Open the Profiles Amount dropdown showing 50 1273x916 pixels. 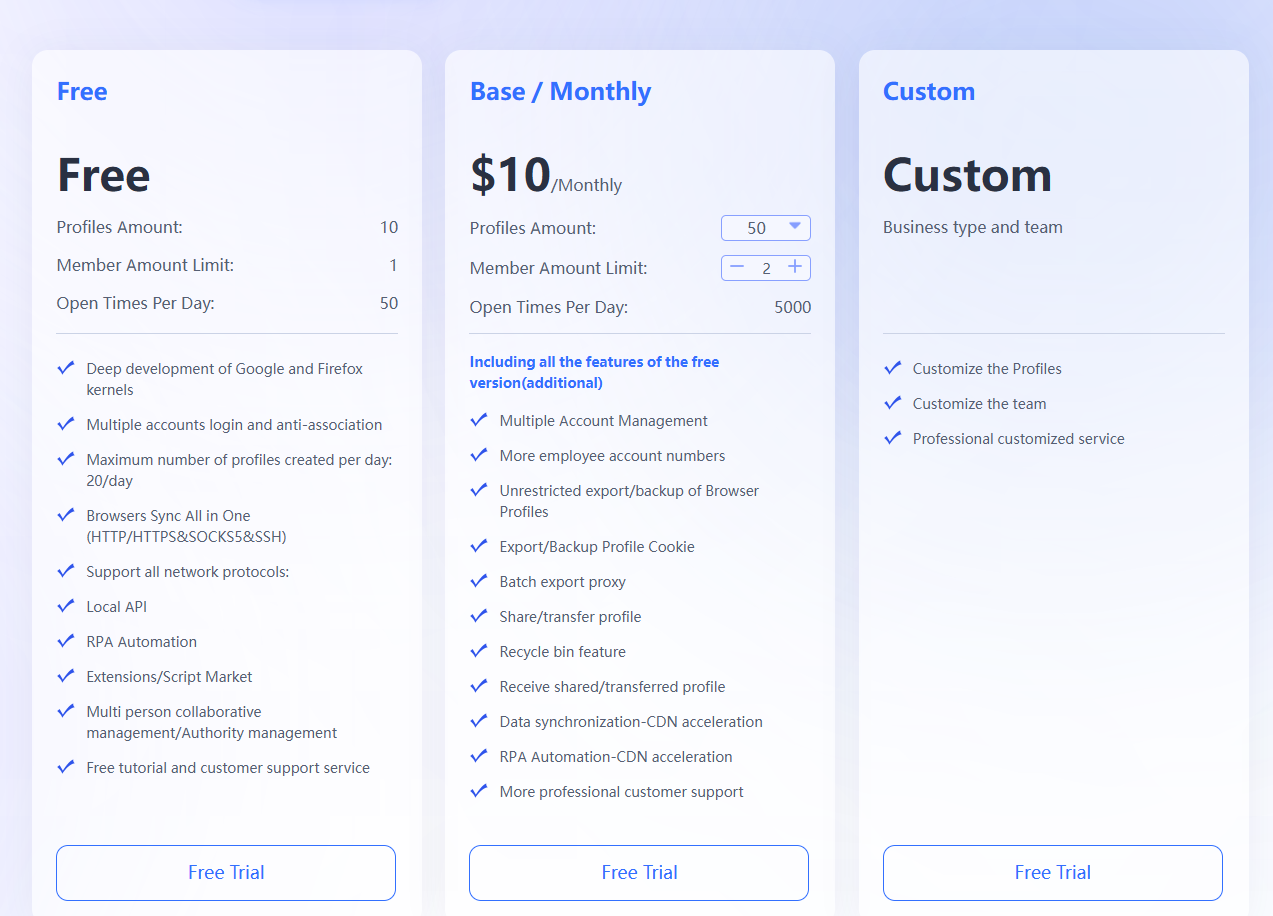pyautogui.click(x=766, y=228)
